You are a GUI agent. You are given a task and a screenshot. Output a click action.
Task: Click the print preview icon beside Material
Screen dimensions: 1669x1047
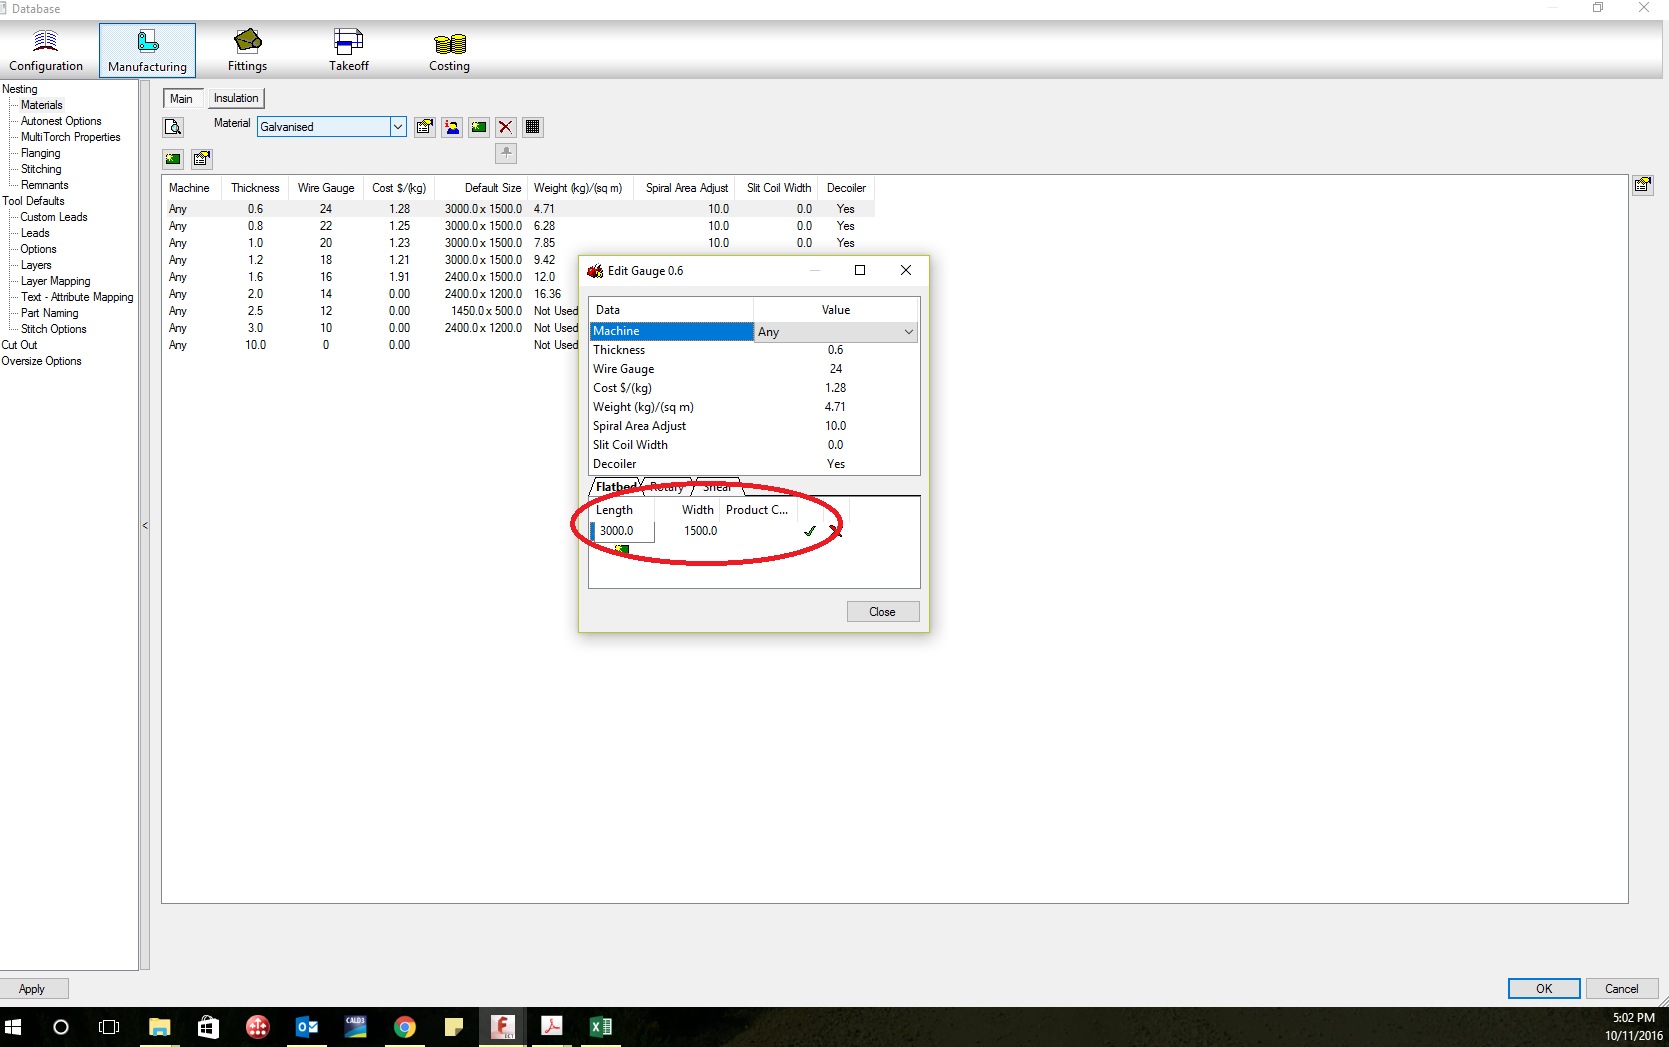pos(172,127)
